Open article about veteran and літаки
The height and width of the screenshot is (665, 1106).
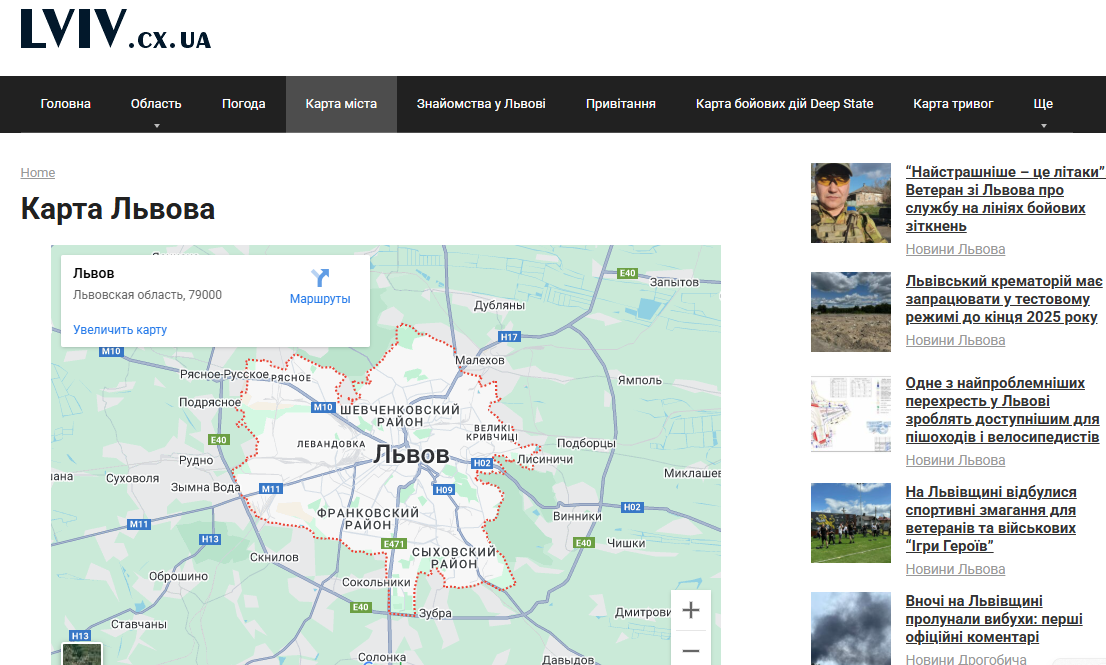(x=1004, y=199)
